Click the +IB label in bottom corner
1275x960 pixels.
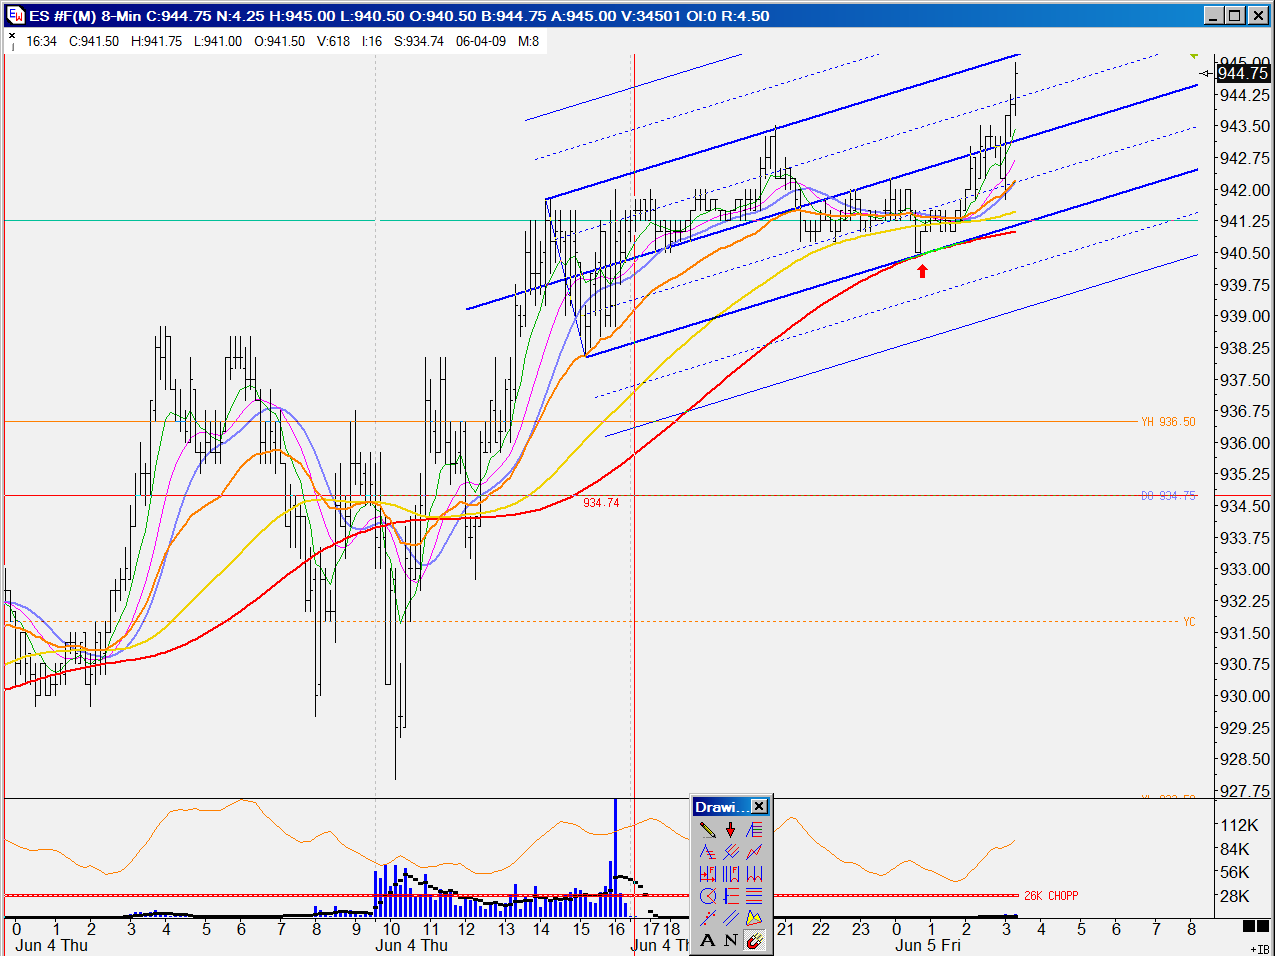click(1260, 949)
